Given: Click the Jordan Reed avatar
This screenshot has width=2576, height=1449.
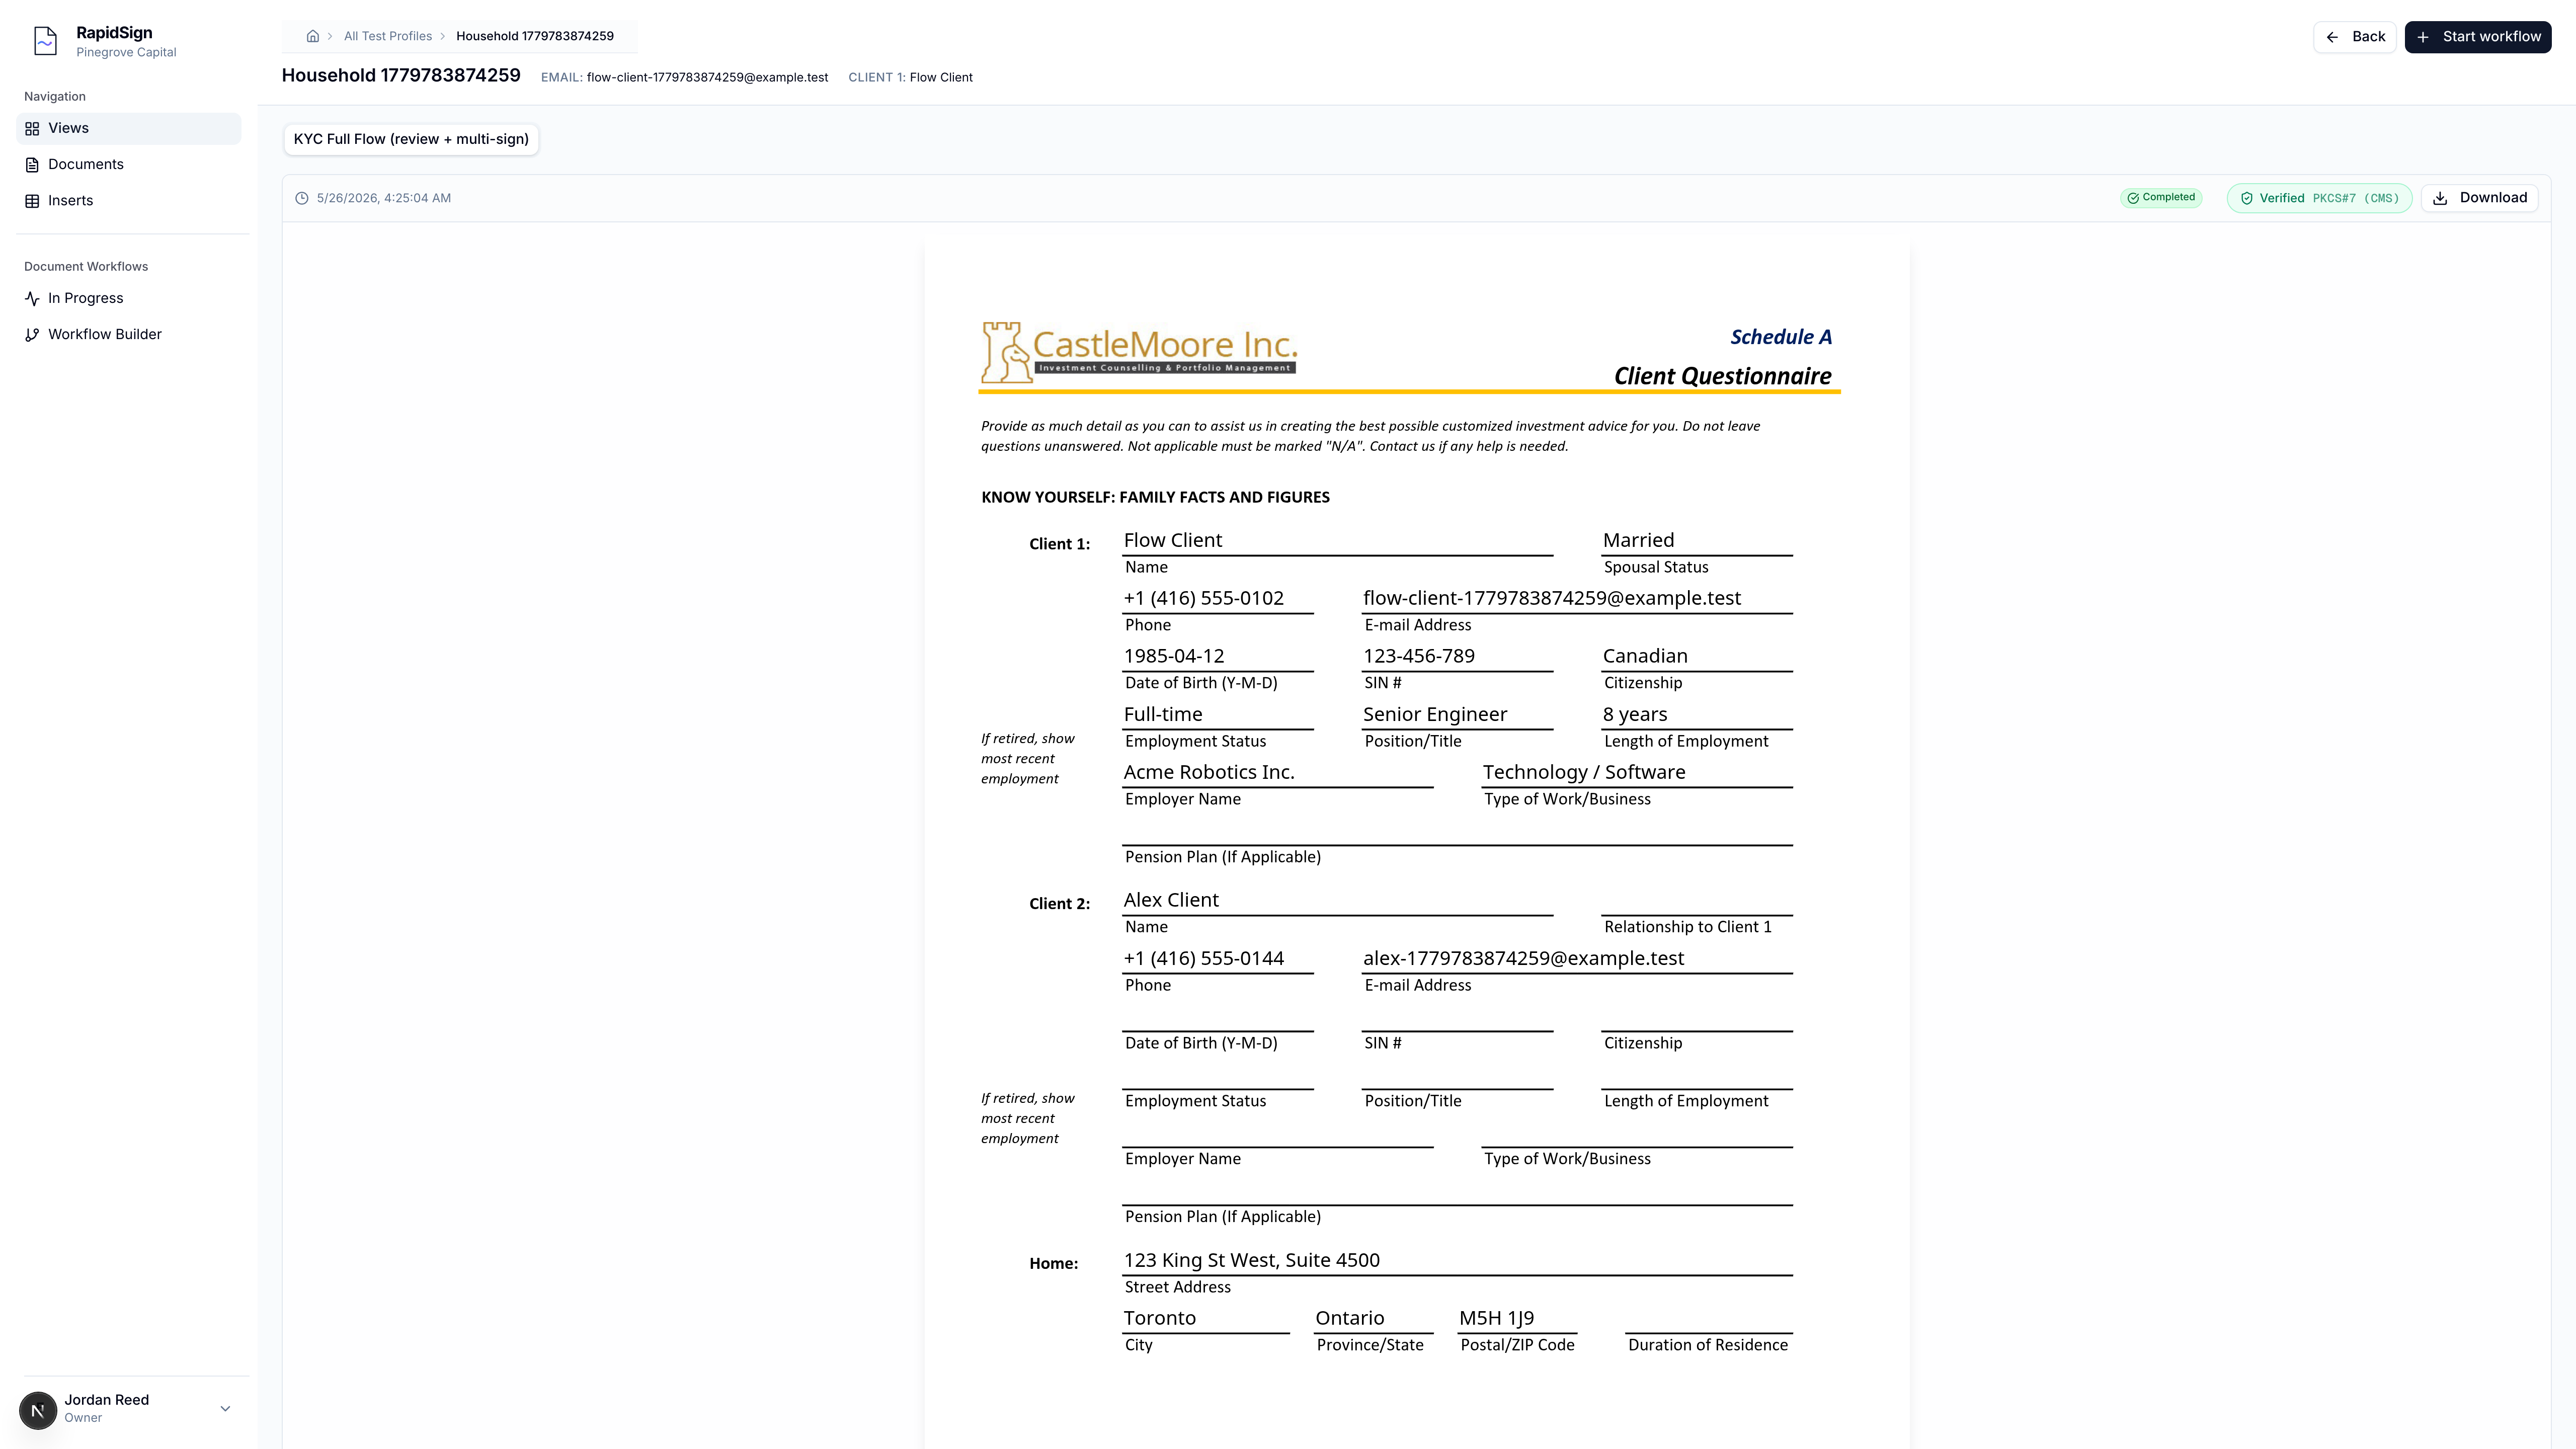Looking at the screenshot, I should [38, 1410].
